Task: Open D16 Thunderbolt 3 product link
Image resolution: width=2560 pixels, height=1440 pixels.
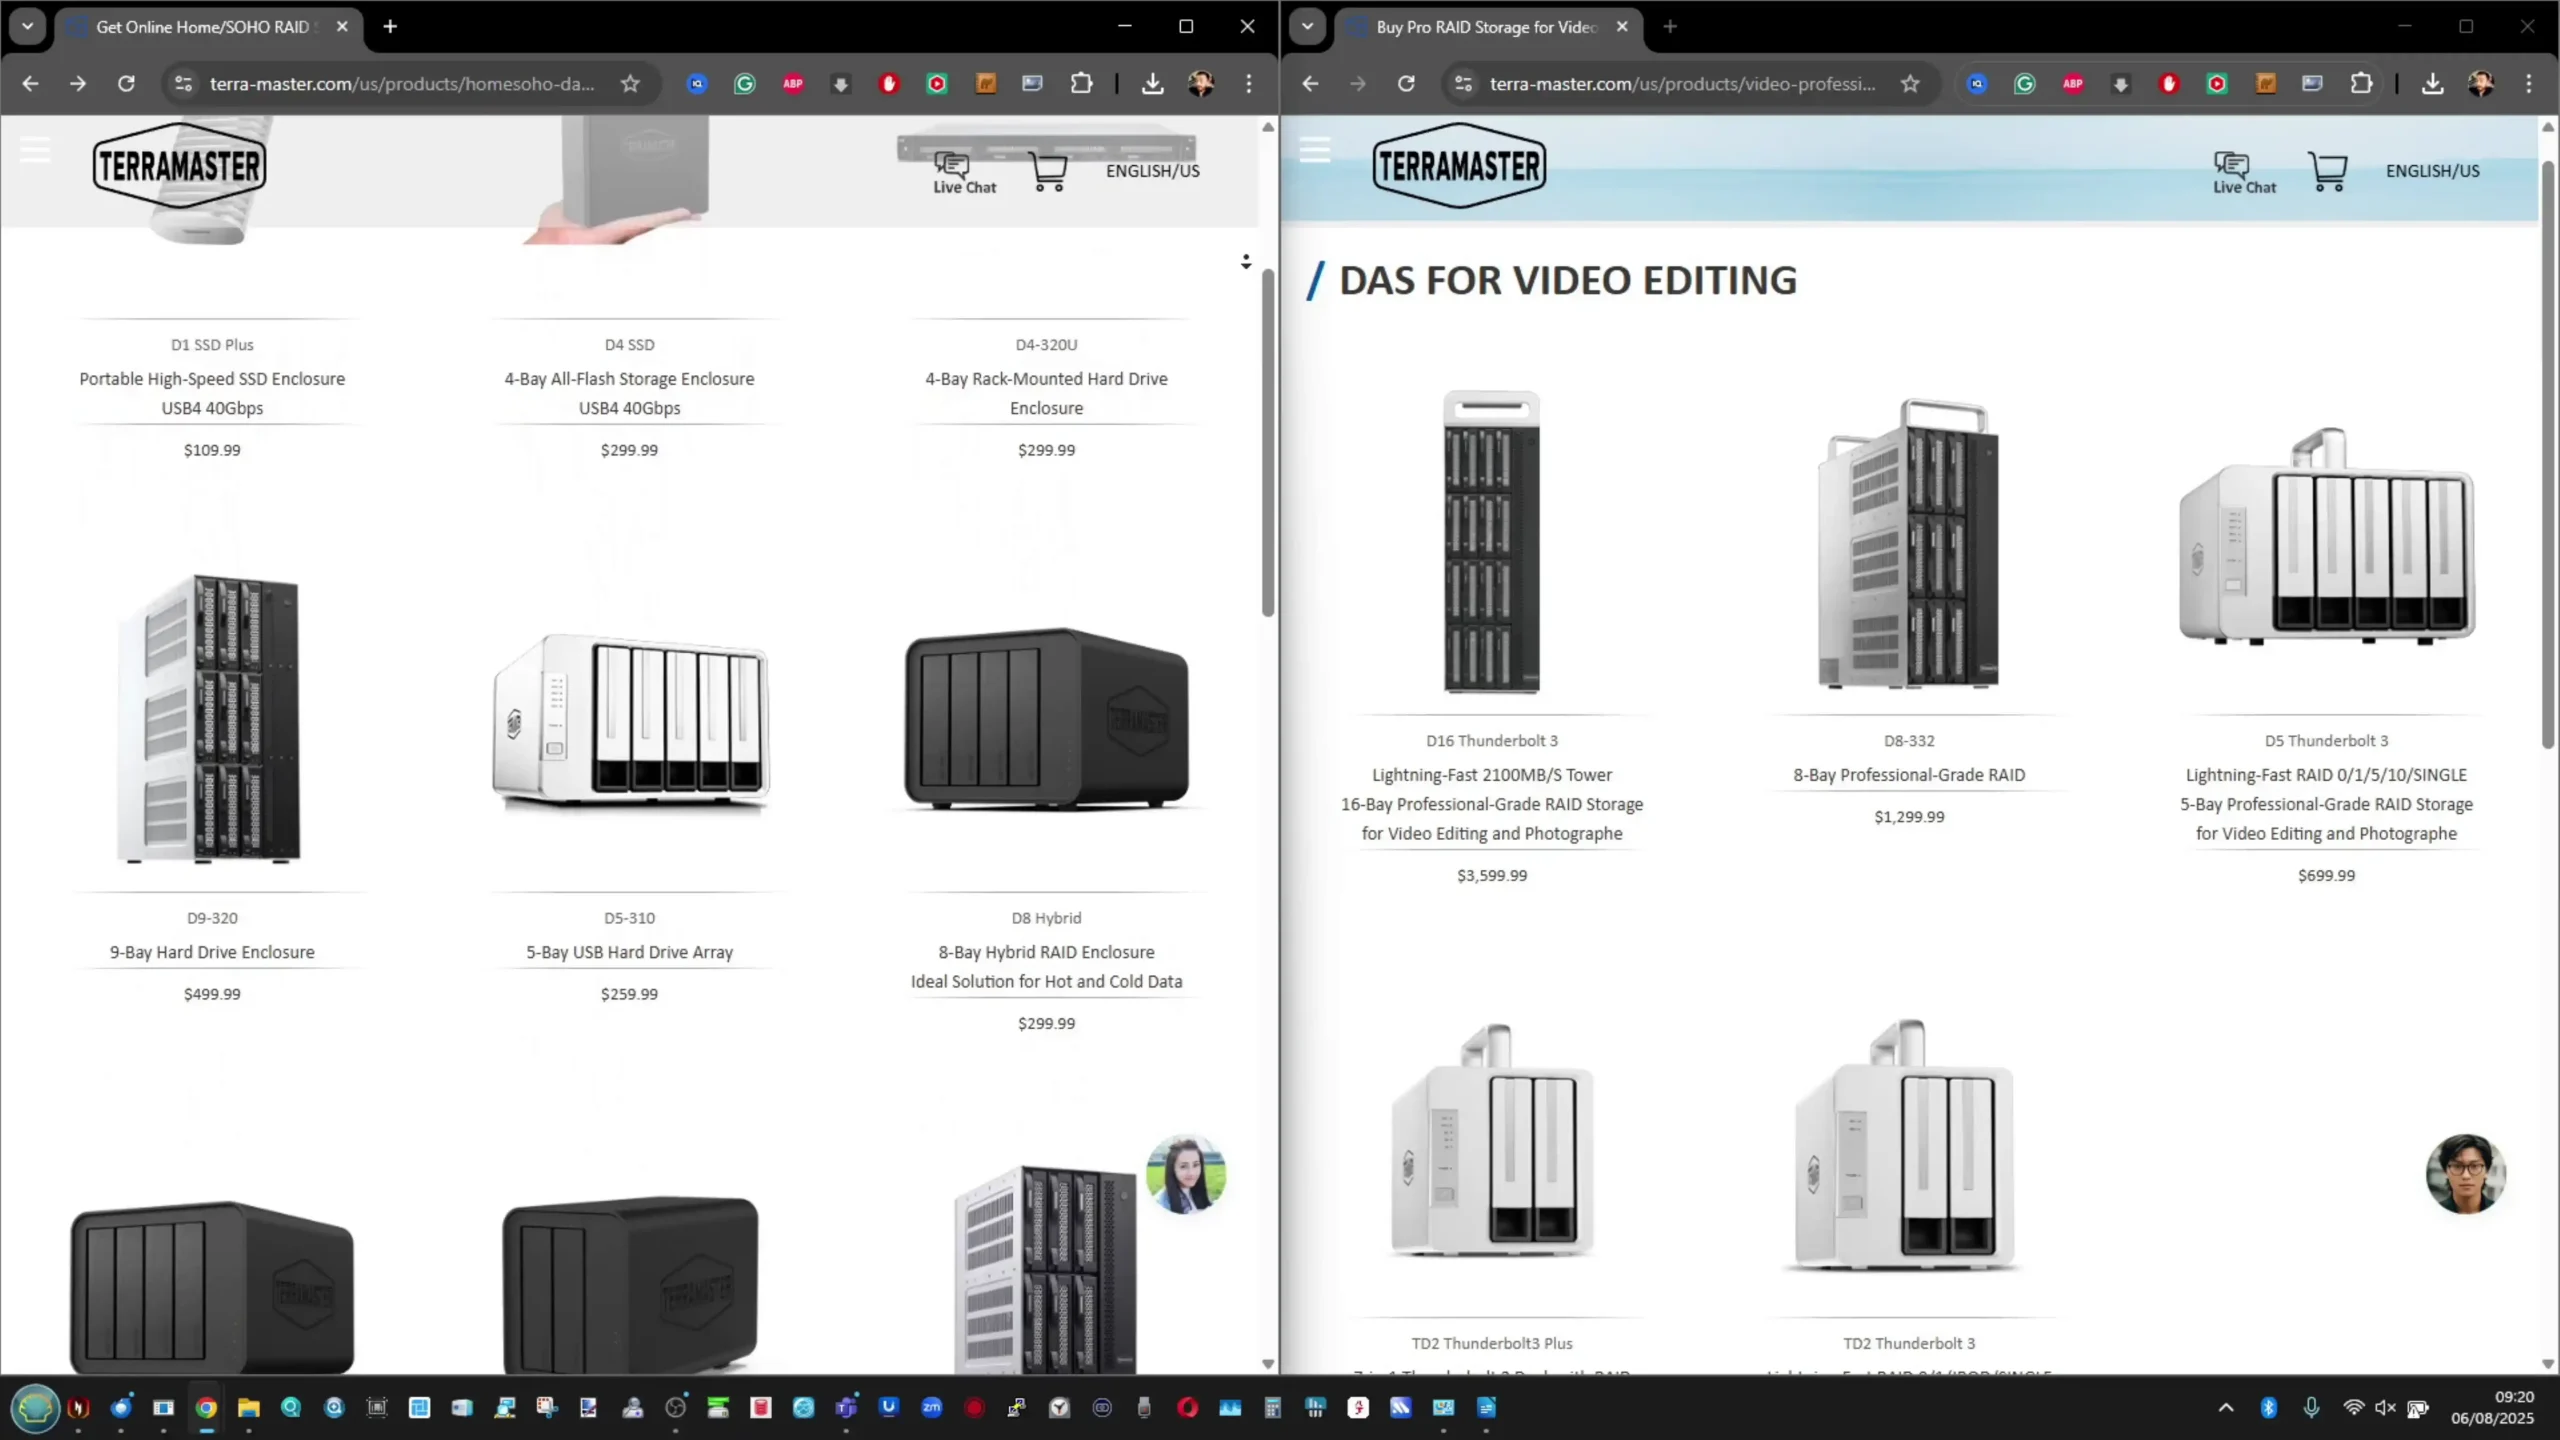Action: point(1492,741)
